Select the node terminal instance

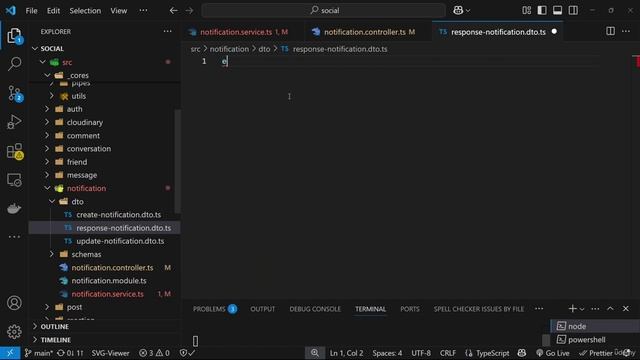594,326
